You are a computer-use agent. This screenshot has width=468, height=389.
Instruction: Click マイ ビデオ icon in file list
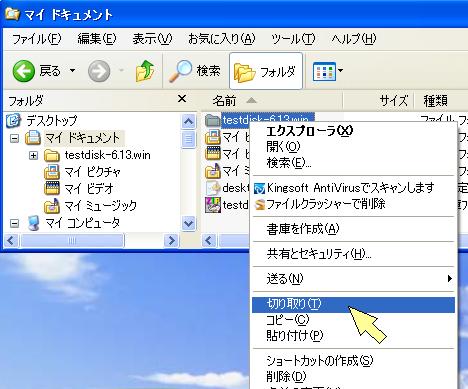coord(212,154)
